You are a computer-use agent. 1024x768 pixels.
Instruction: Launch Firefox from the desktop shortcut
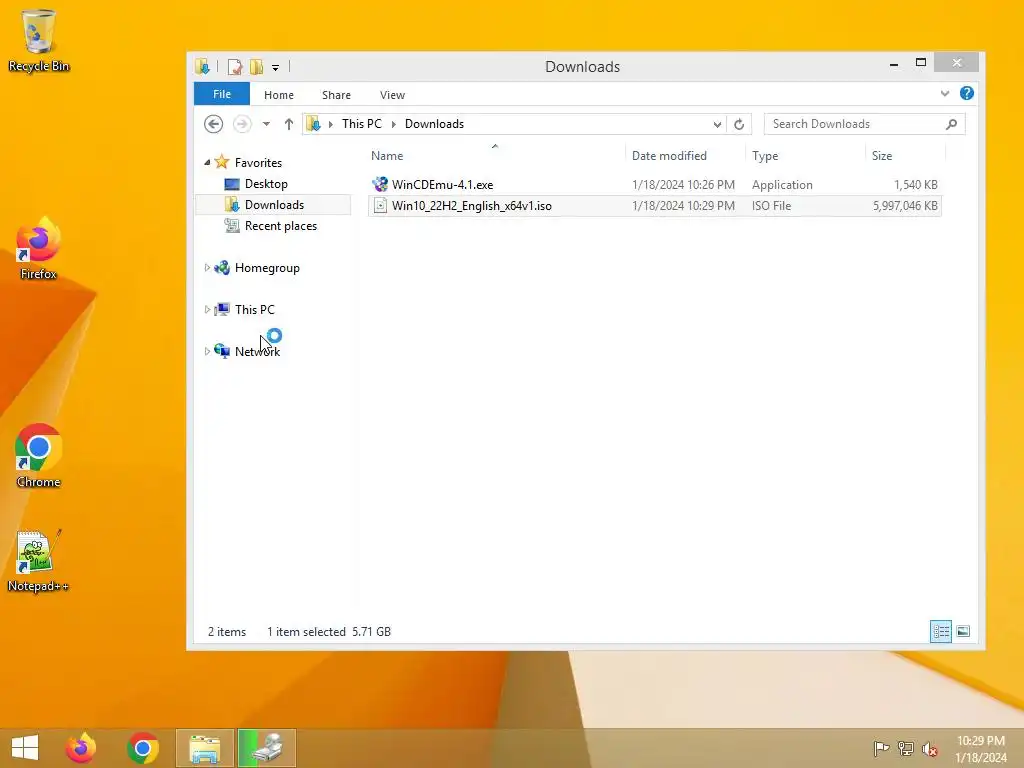[39, 249]
